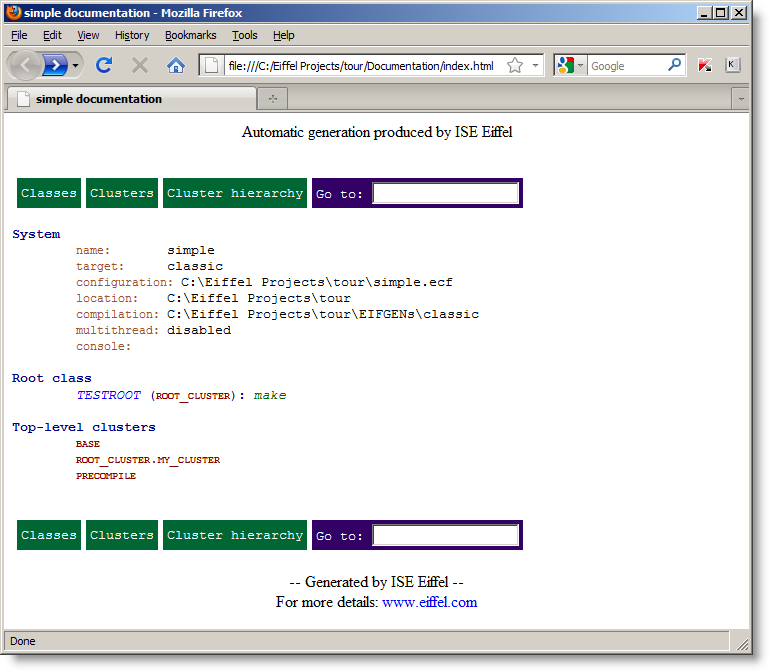Click the Forward navigation arrow

[56, 65]
